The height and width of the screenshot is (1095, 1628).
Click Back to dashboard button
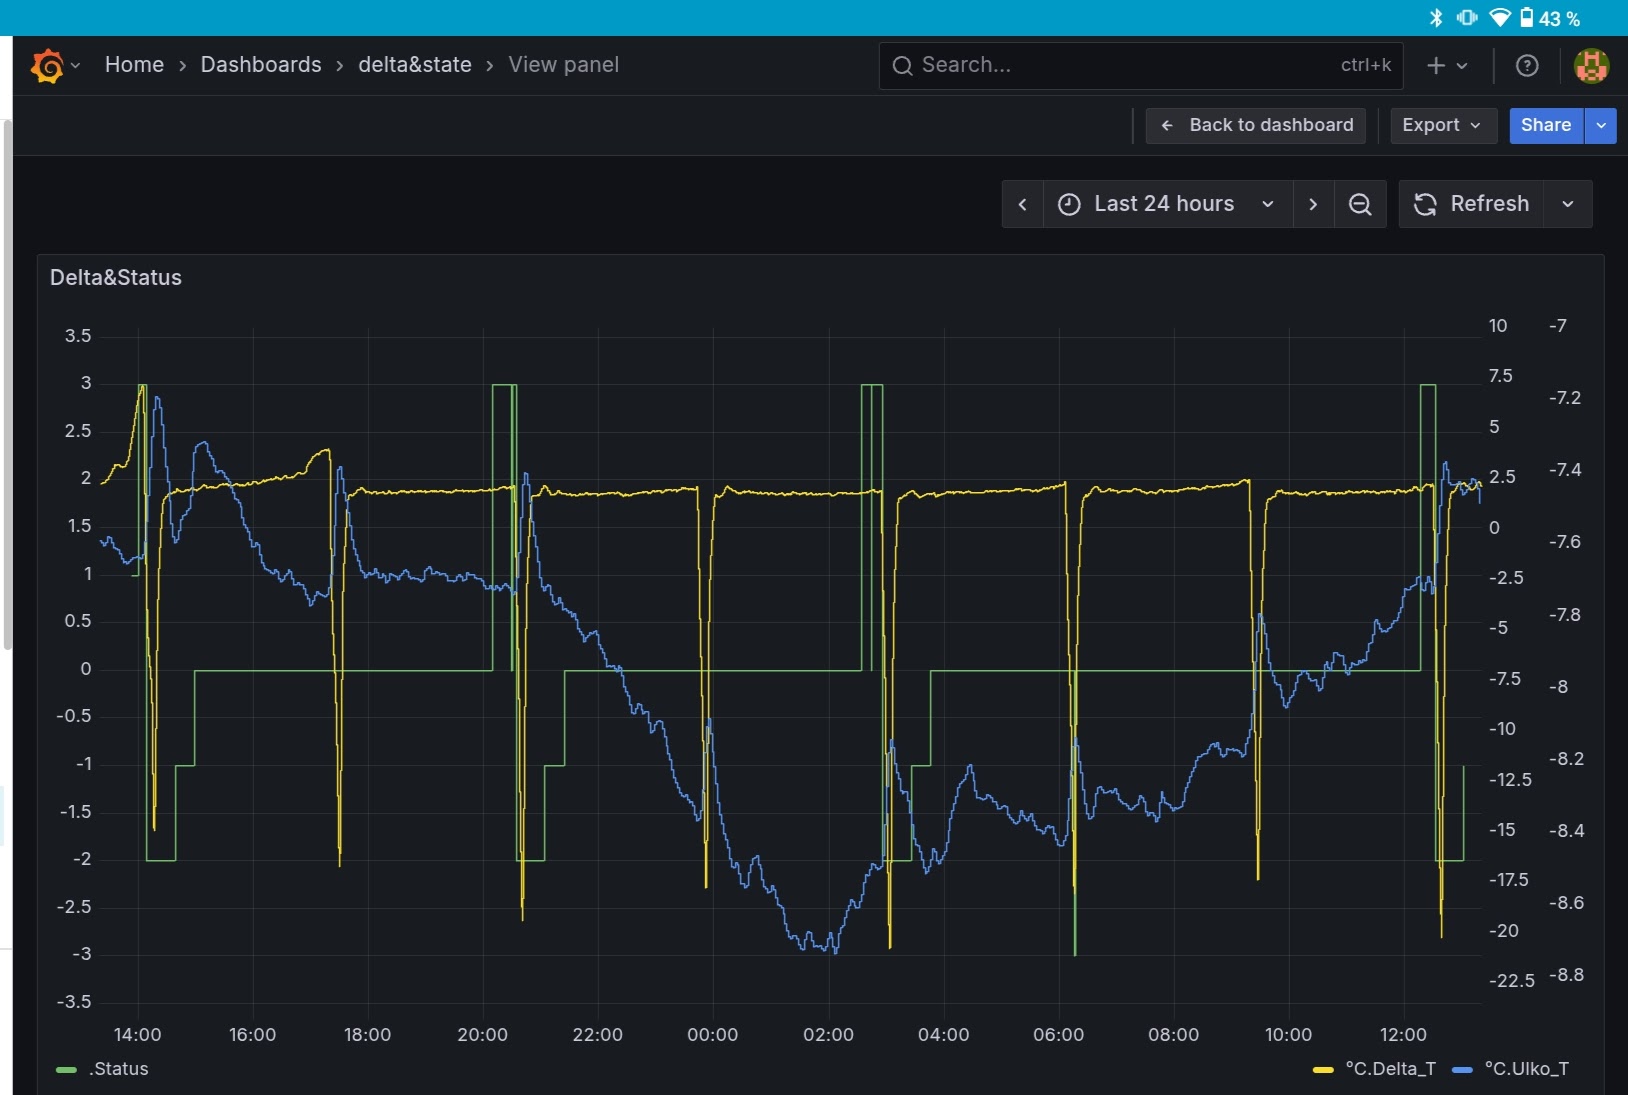(x=1256, y=125)
